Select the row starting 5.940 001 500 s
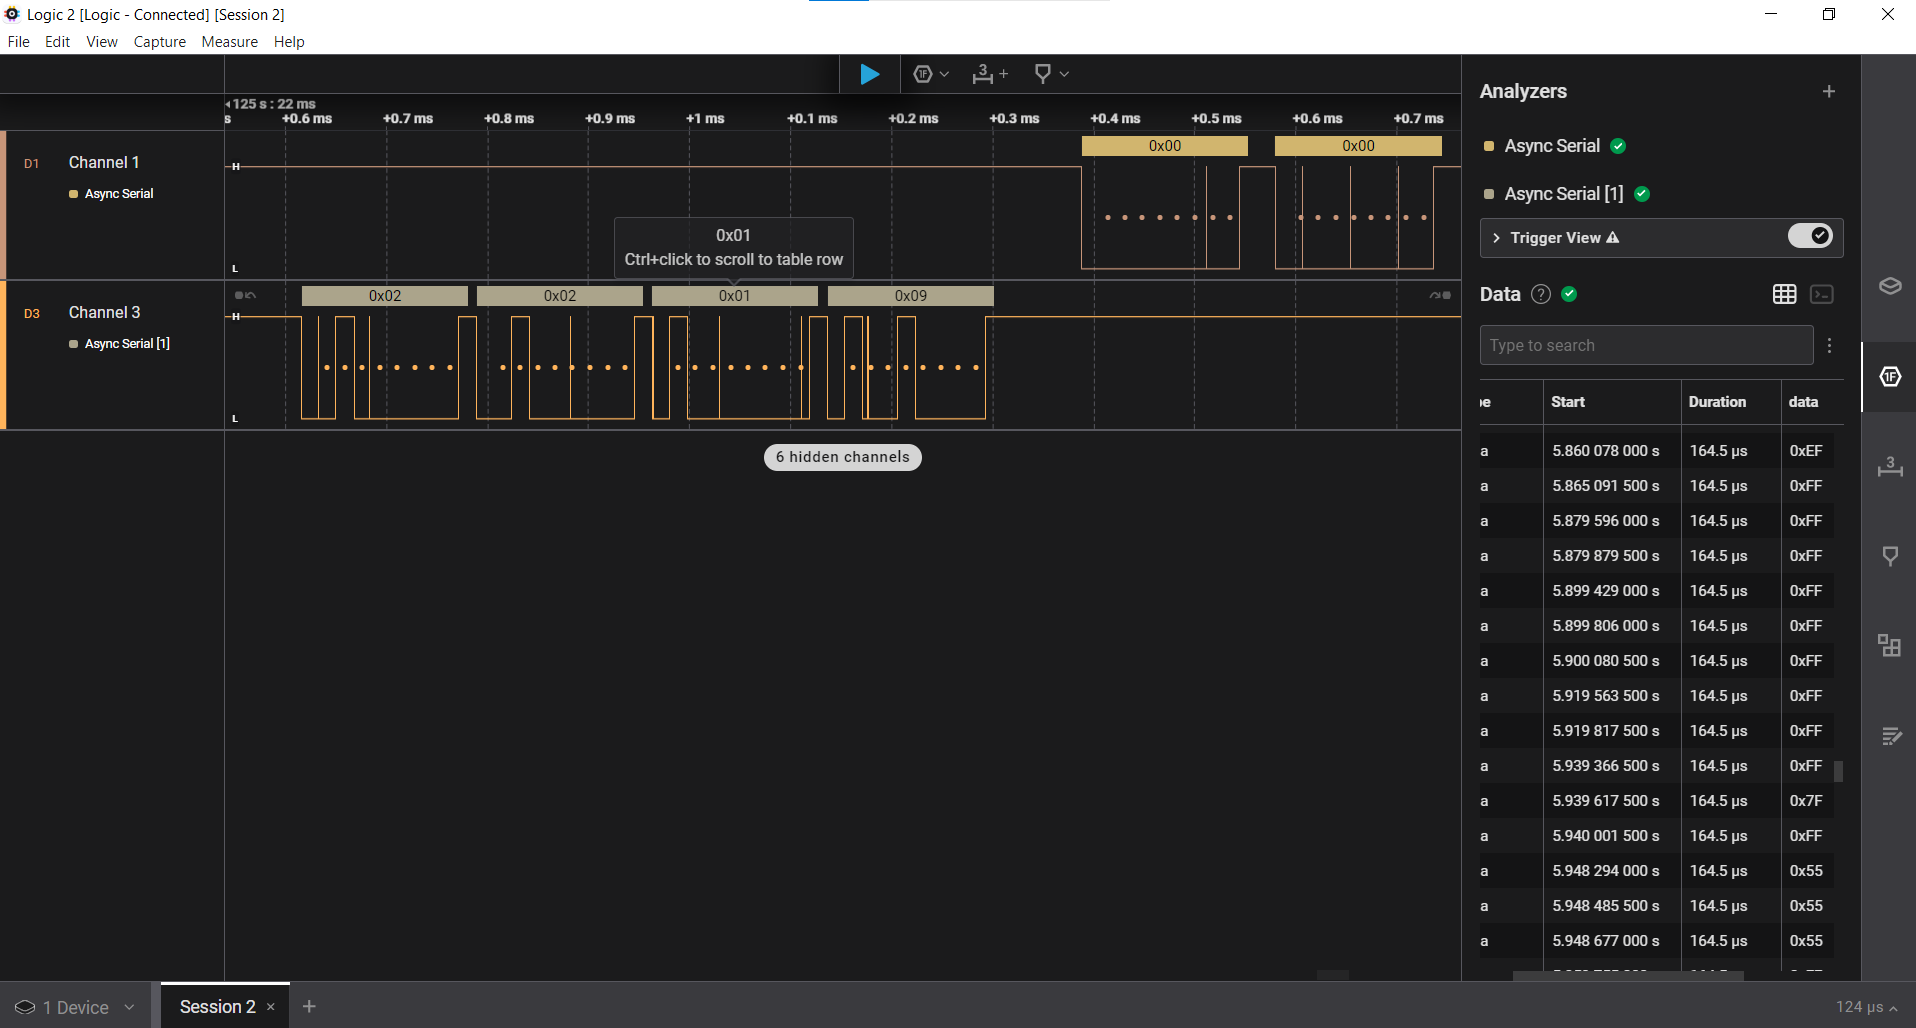The image size is (1916, 1028). [1657, 836]
